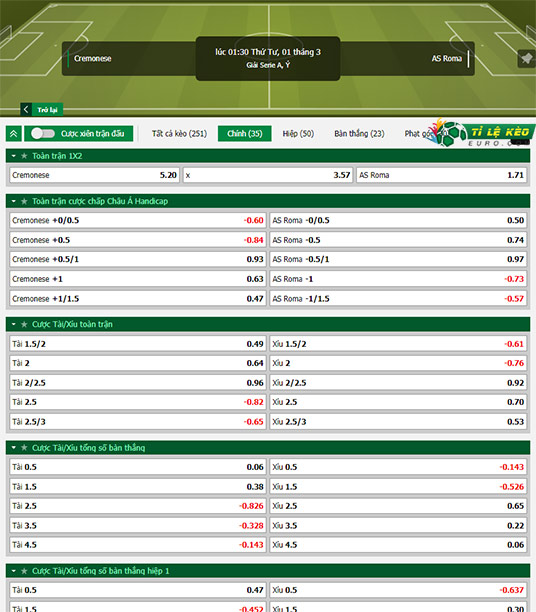
Task: Click the Trở lại back button
Action: [x=41, y=110]
